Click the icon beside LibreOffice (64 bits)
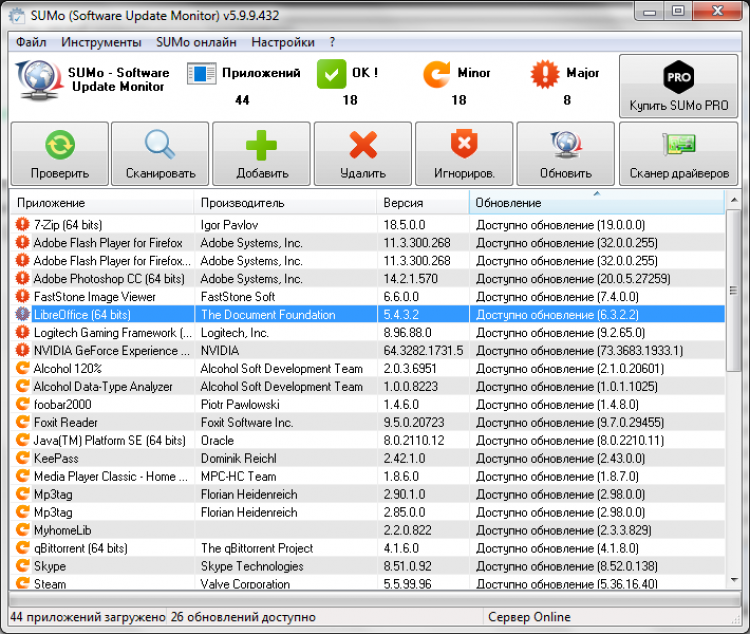Image resolution: width=750 pixels, height=634 pixels. point(22,314)
